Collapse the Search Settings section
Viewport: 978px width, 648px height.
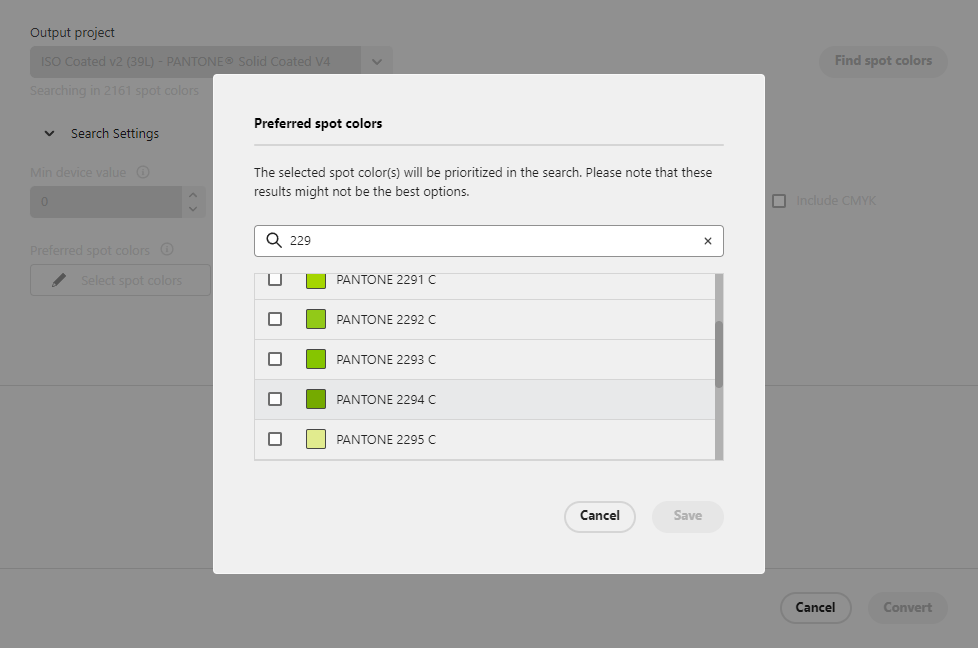click(x=49, y=133)
